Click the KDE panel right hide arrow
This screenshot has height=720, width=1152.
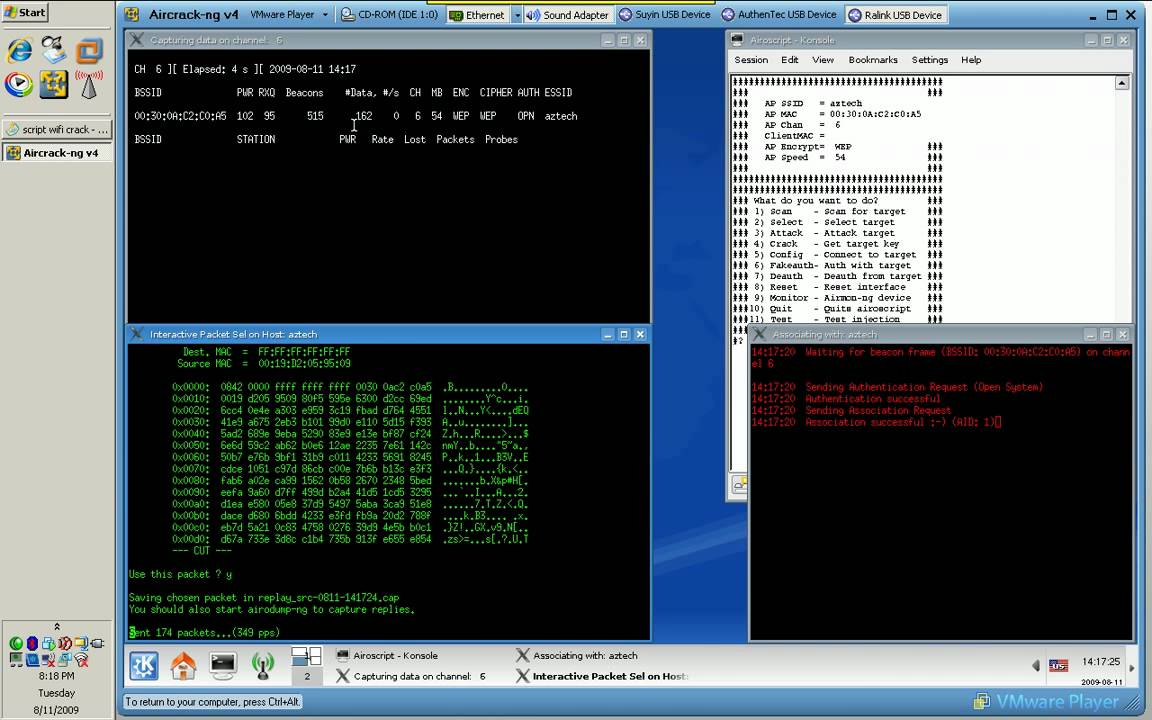(x=1132, y=667)
